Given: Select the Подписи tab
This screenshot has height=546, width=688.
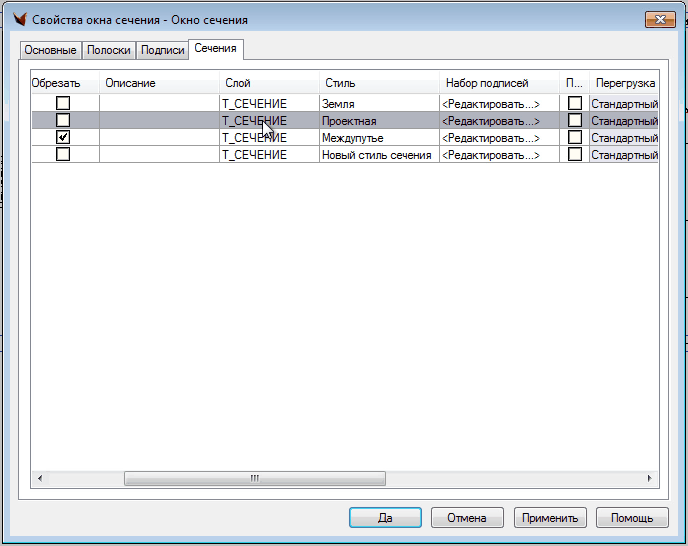Looking at the screenshot, I should click(x=162, y=50).
